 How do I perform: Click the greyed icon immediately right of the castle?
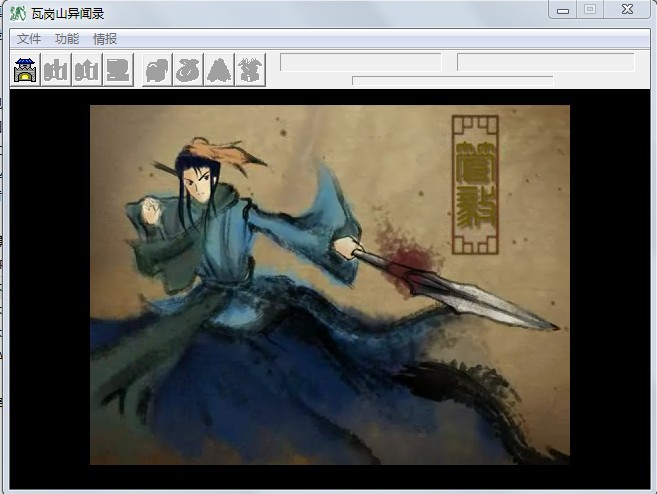click(56, 70)
